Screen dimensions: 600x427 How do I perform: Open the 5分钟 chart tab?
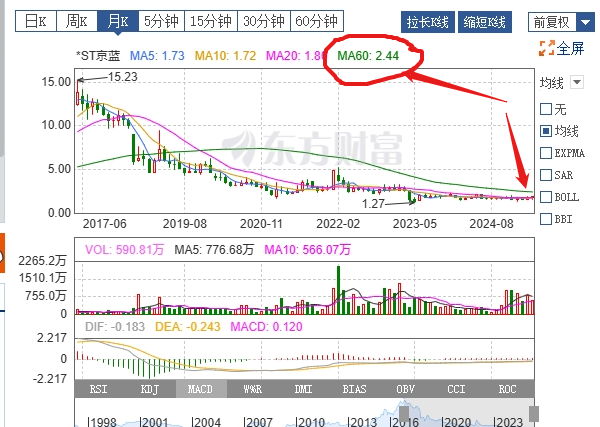click(161, 21)
